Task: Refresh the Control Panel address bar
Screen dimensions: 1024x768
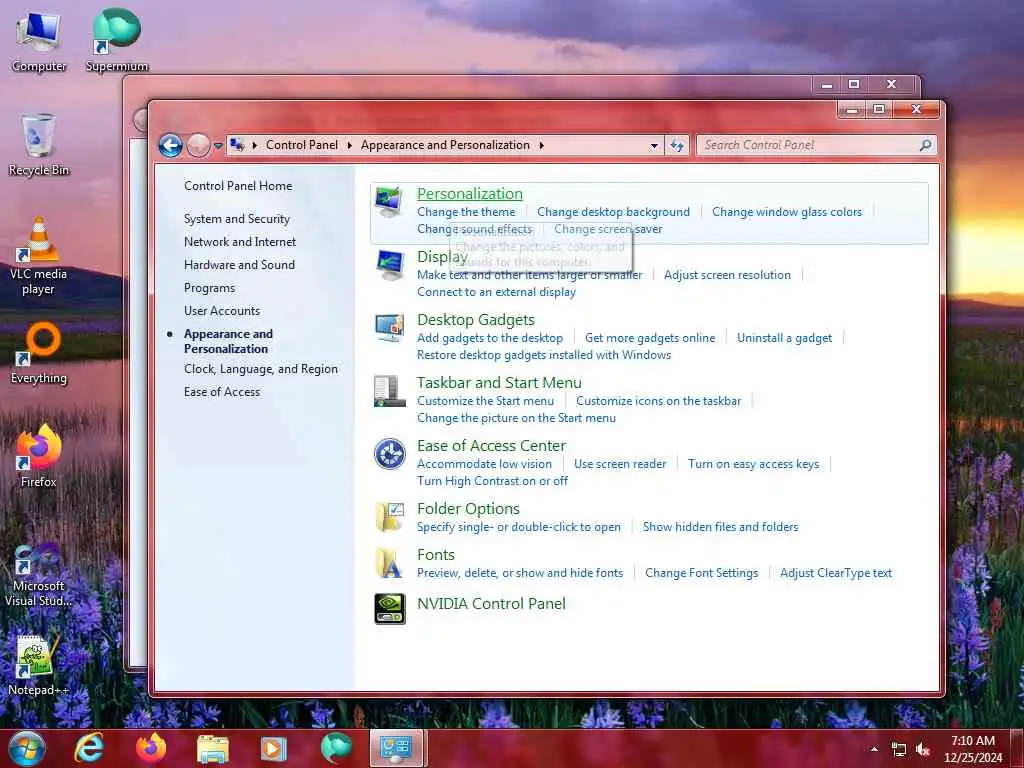Action: point(677,145)
